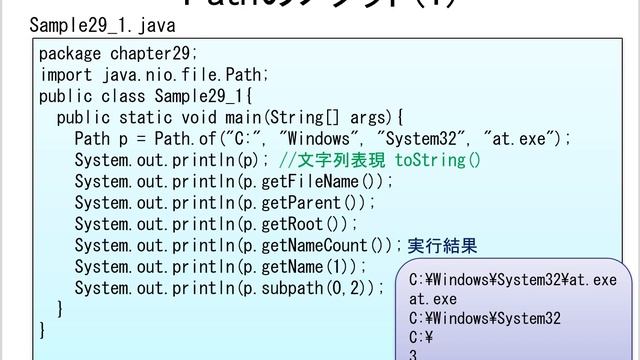Click the import java.nio.file.Path line
The height and width of the screenshot is (360, 640).
point(154,75)
